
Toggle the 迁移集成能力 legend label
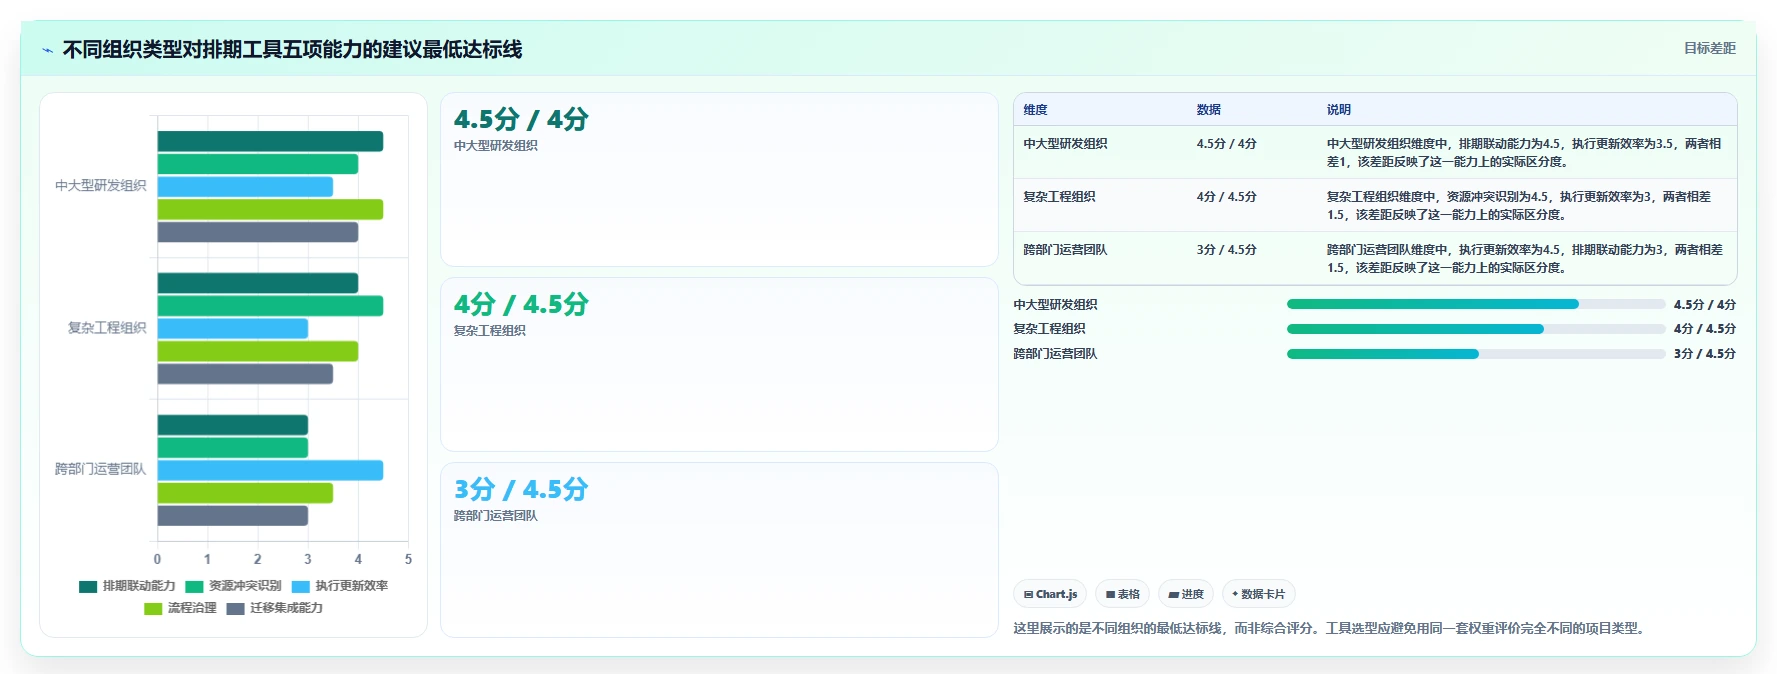(286, 608)
